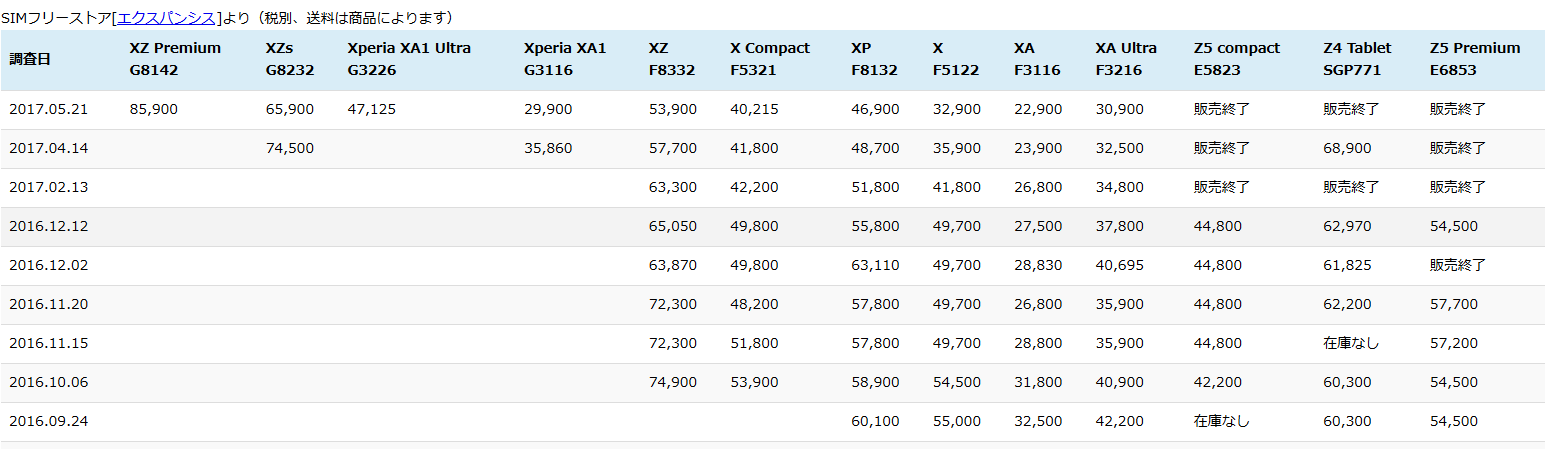Click the 85,900 XZ Premium price
Screen dimensions: 1545x449
tap(153, 109)
